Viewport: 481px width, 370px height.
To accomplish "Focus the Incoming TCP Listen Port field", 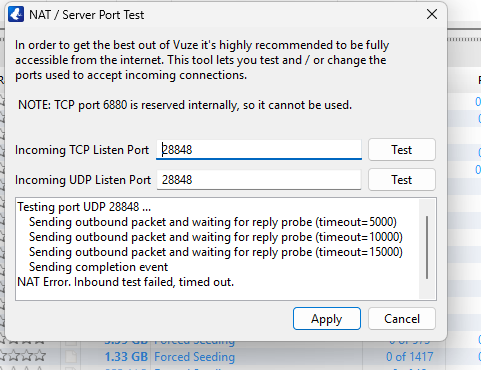I will click(x=259, y=150).
